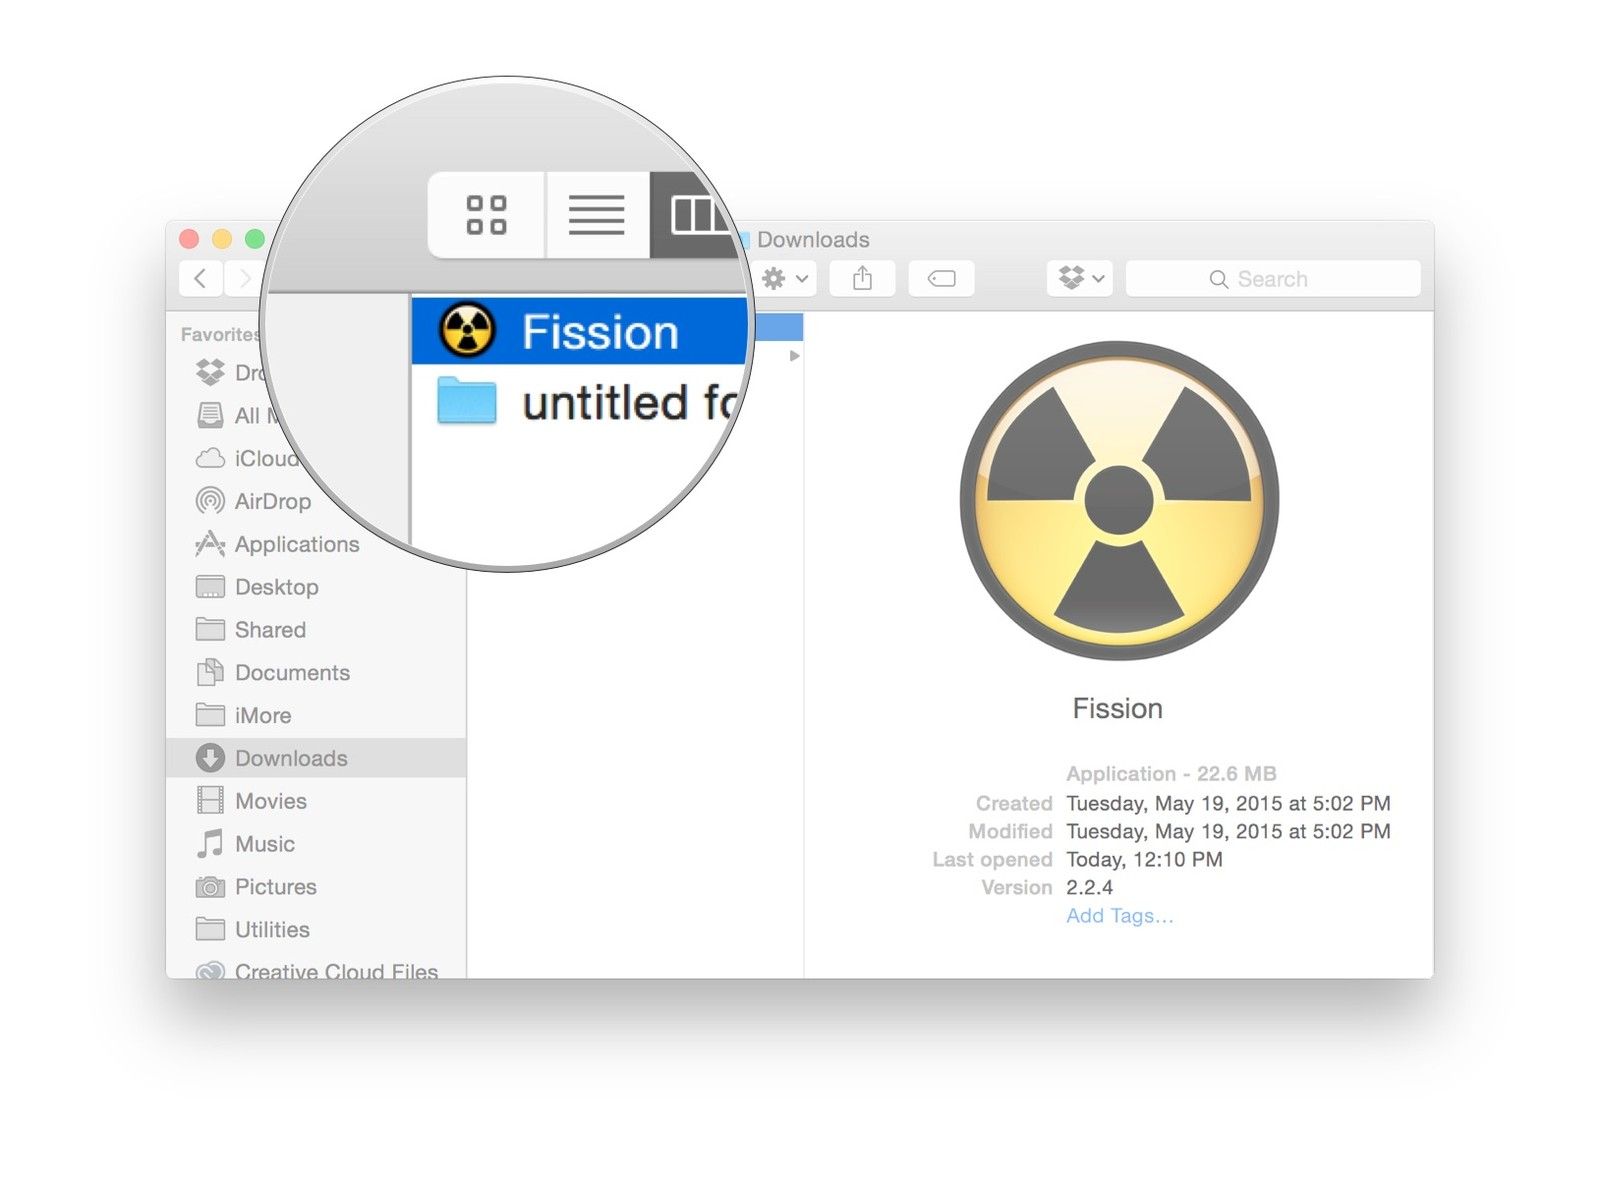Open the Dropbox toolbar dropdown

click(x=1081, y=278)
